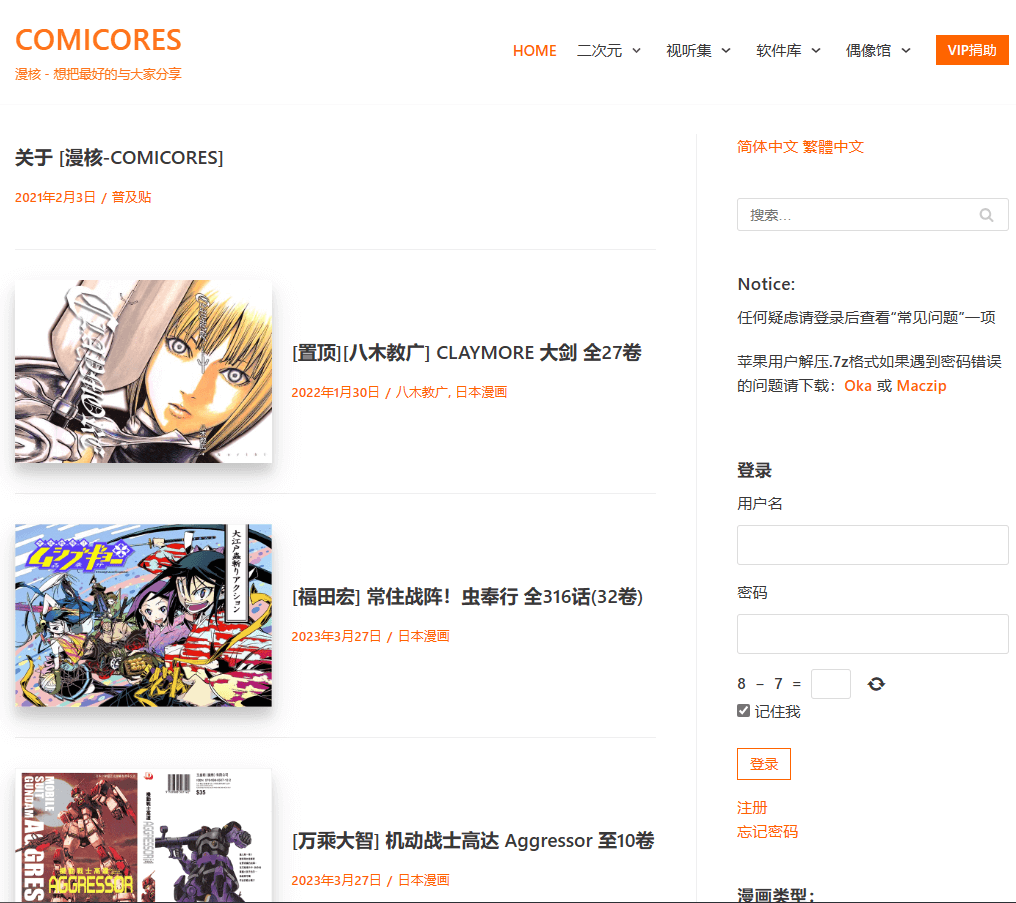Open the 常住战阵 虫奉行 cover thumbnail
Screen dimensions: 1016x903
tap(143, 615)
